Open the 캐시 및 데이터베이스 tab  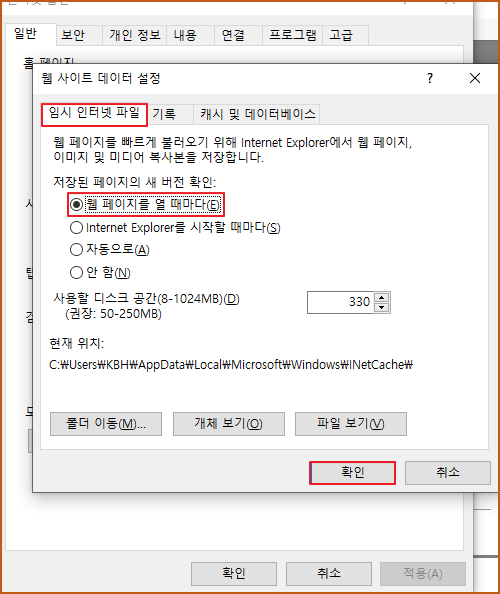257,114
